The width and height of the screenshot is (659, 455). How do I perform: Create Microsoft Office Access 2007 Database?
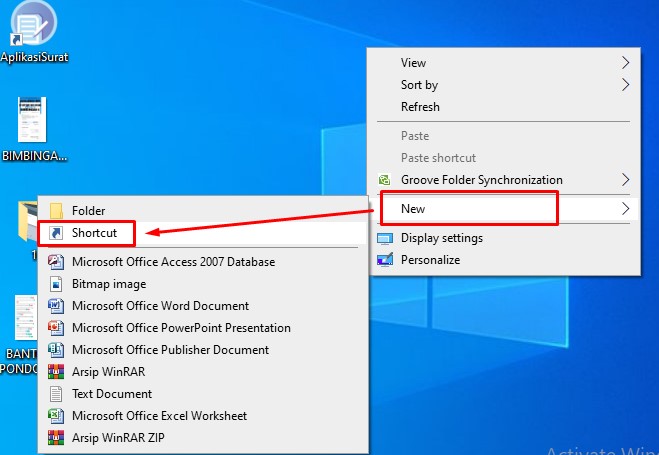(x=203, y=262)
